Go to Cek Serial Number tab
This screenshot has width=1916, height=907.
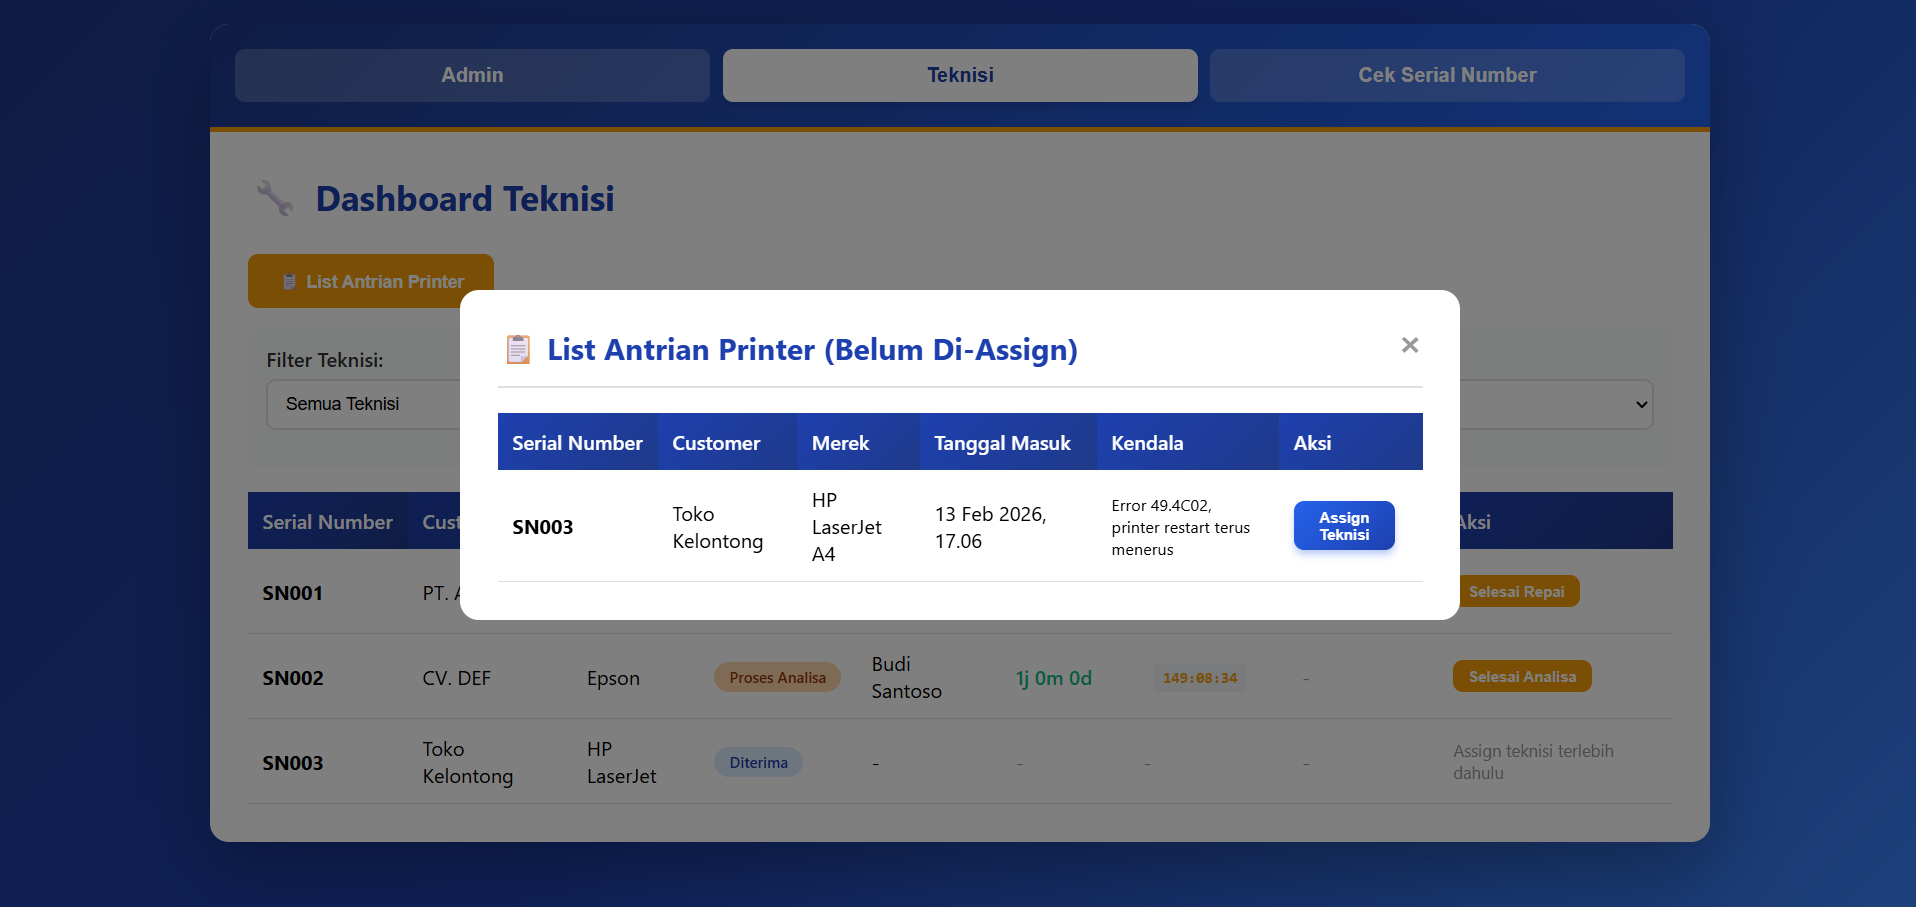(x=1446, y=75)
